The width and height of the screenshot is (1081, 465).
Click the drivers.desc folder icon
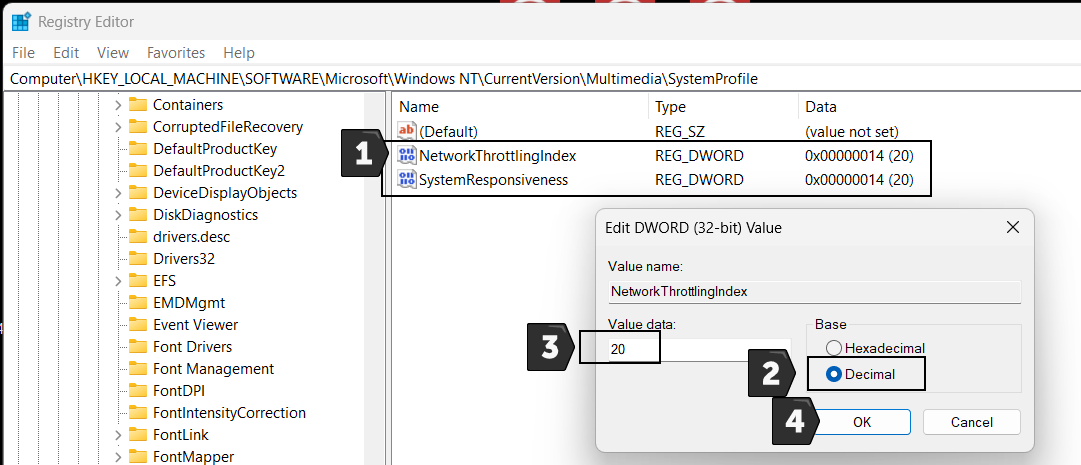139,237
